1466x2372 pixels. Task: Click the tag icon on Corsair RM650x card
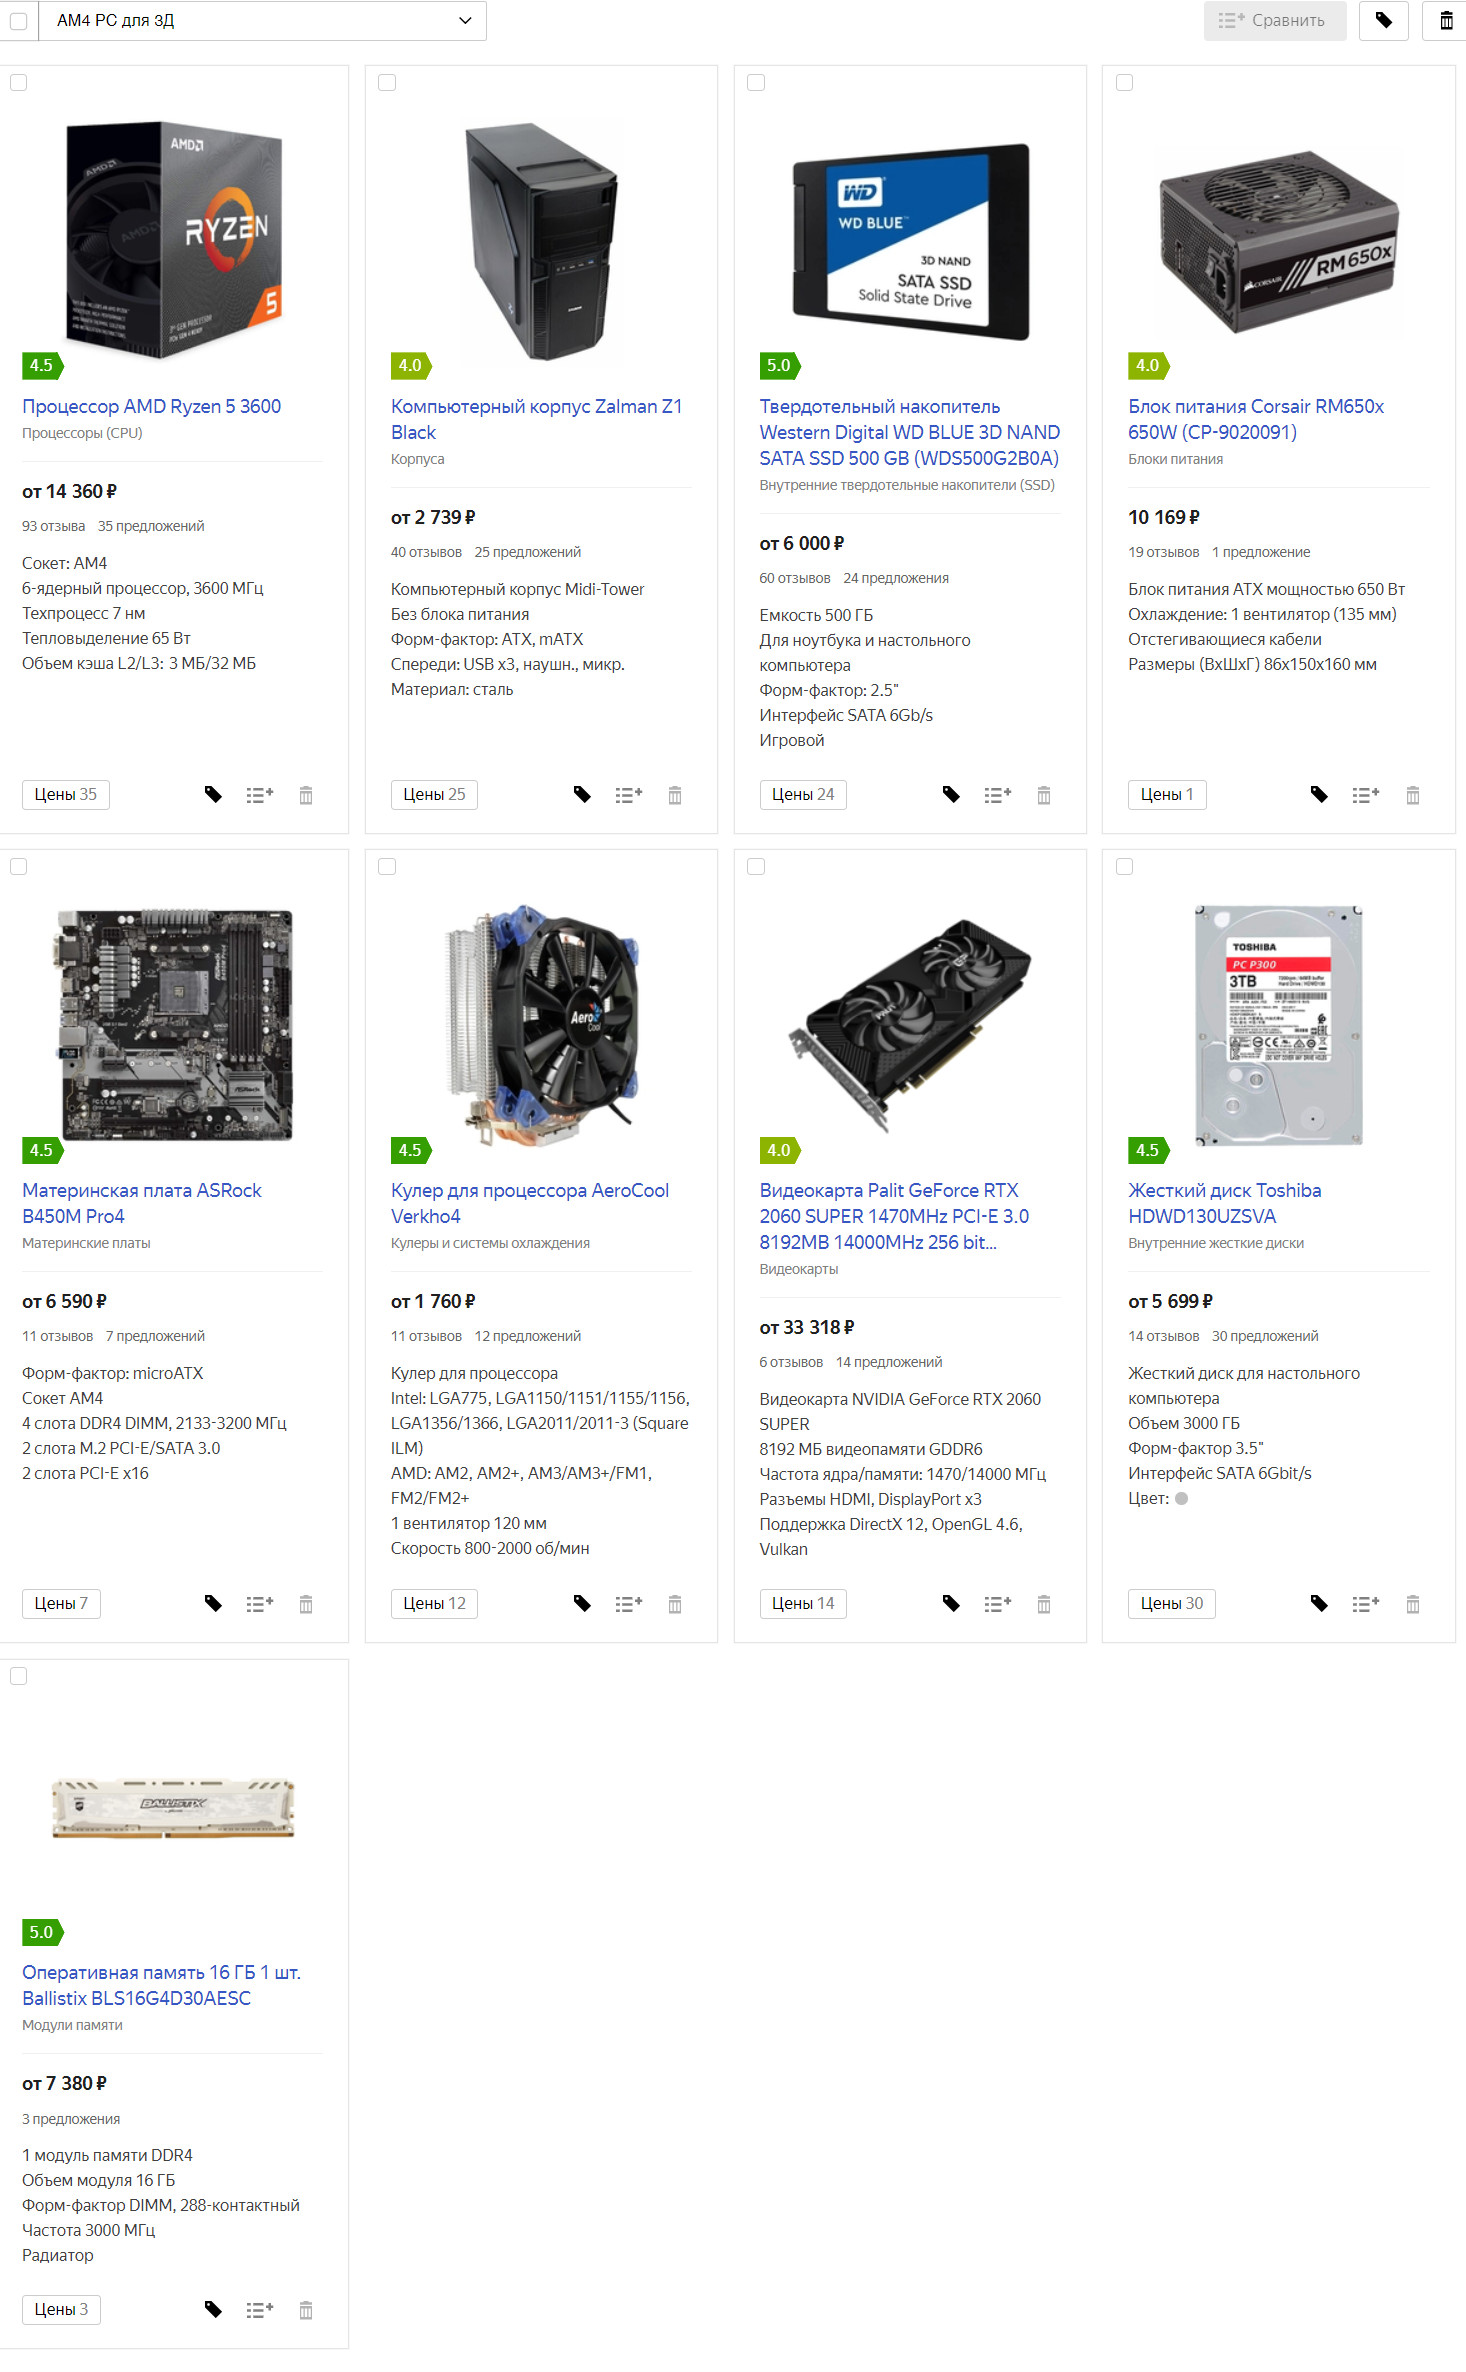pyautogui.click(x=1320, y=795)
